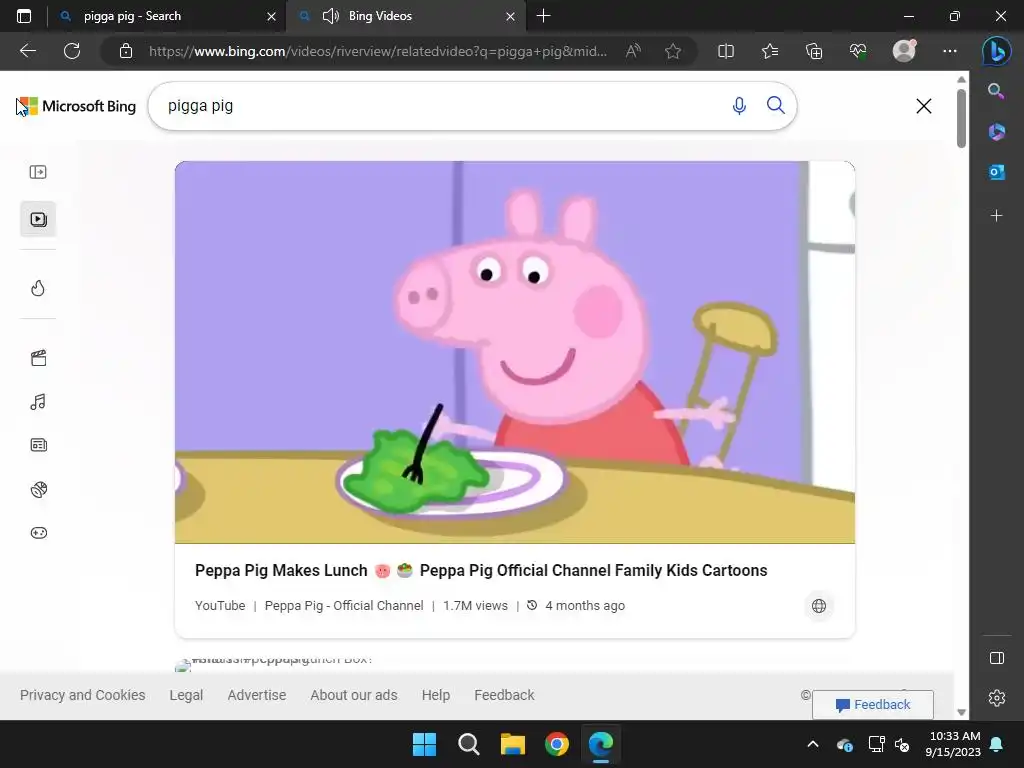Open sidebar Search tool
The width and height of the screenshot is (1024, 768).
coord(996,91)
